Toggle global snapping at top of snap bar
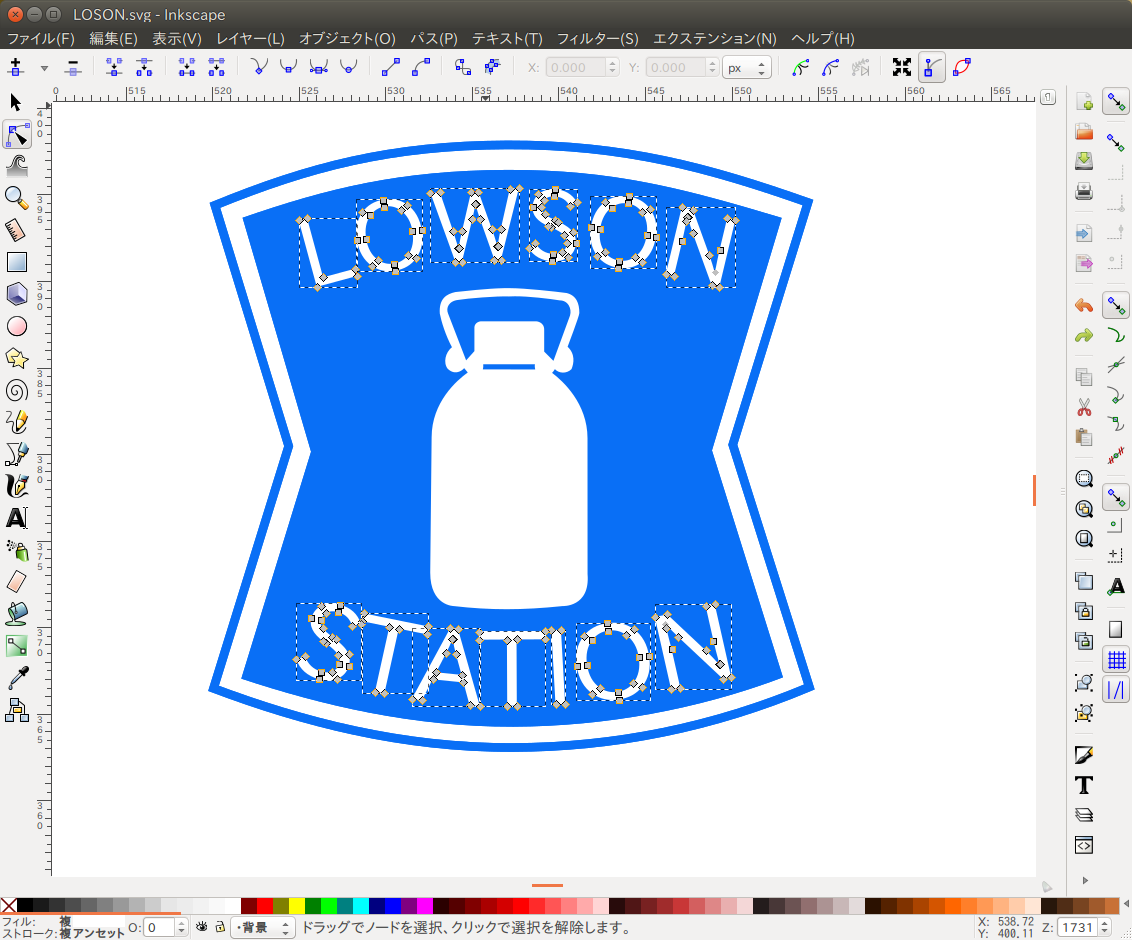 point(1115,102)
